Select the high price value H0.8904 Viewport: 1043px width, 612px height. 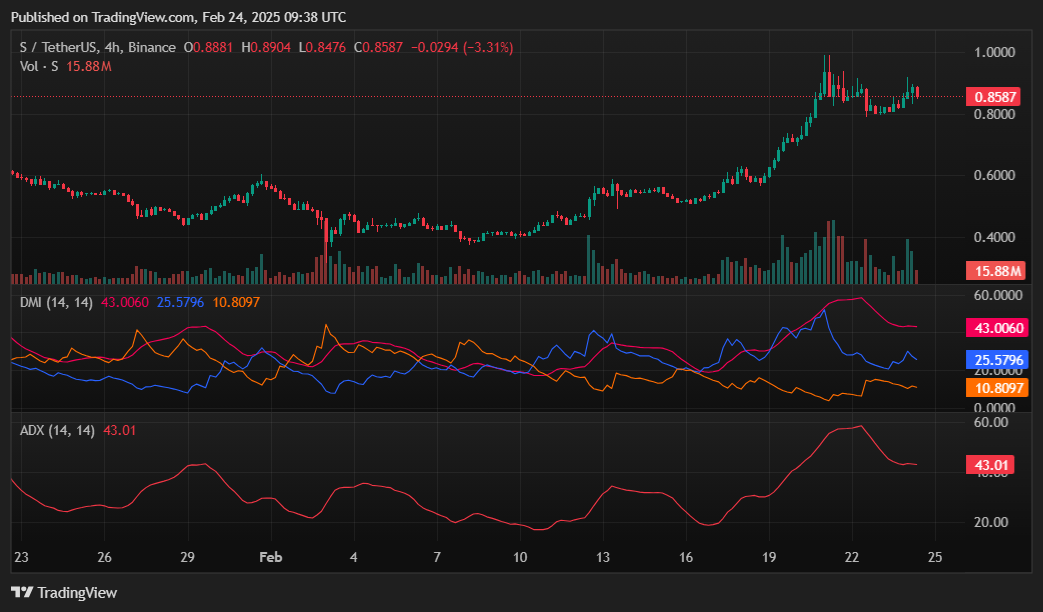coord(267,47)
